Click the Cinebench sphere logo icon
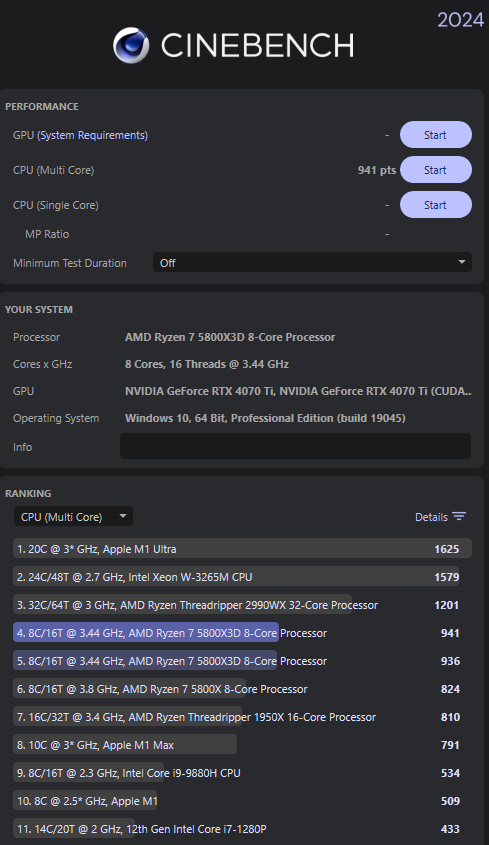Screen dimensions: 489x845 [x=131, y=45]
